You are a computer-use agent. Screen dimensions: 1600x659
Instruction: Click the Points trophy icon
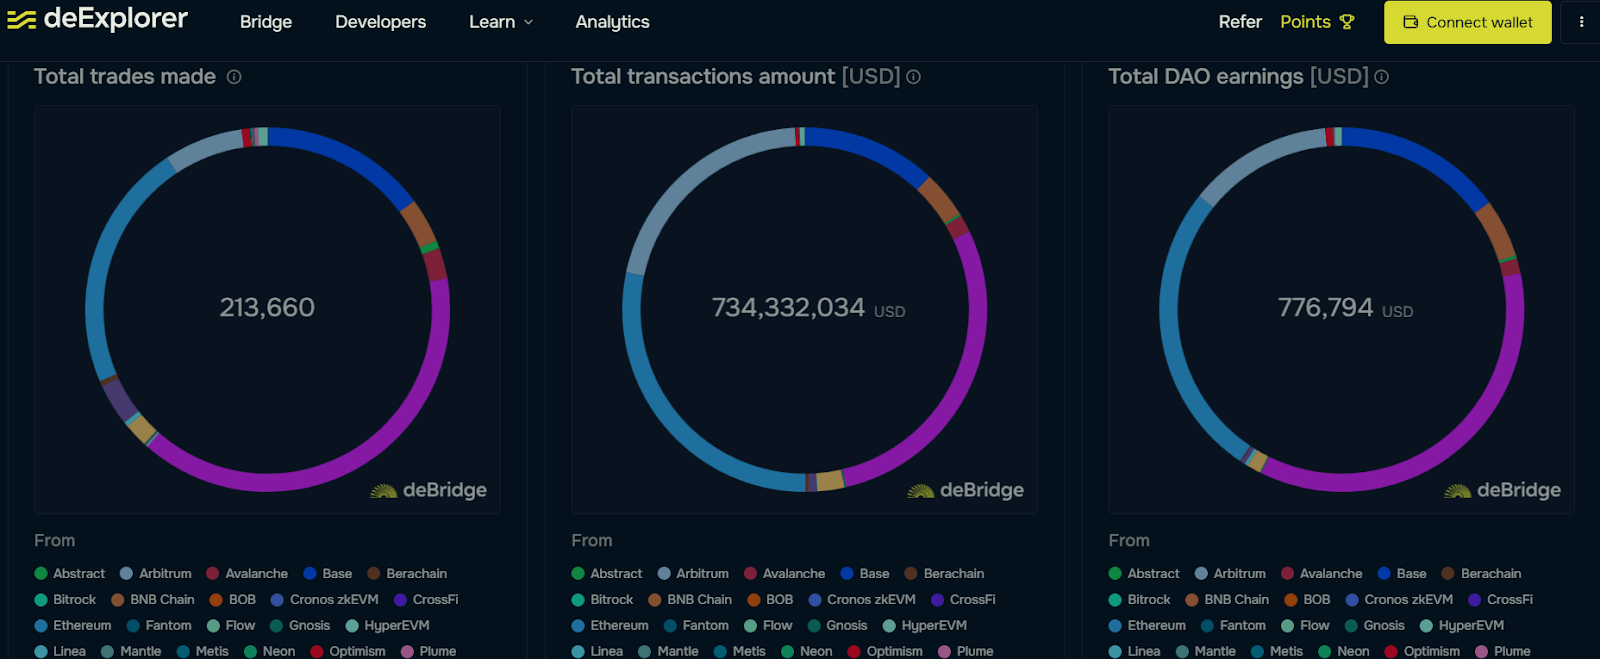pyautogui.click(x=1347, y=22)
